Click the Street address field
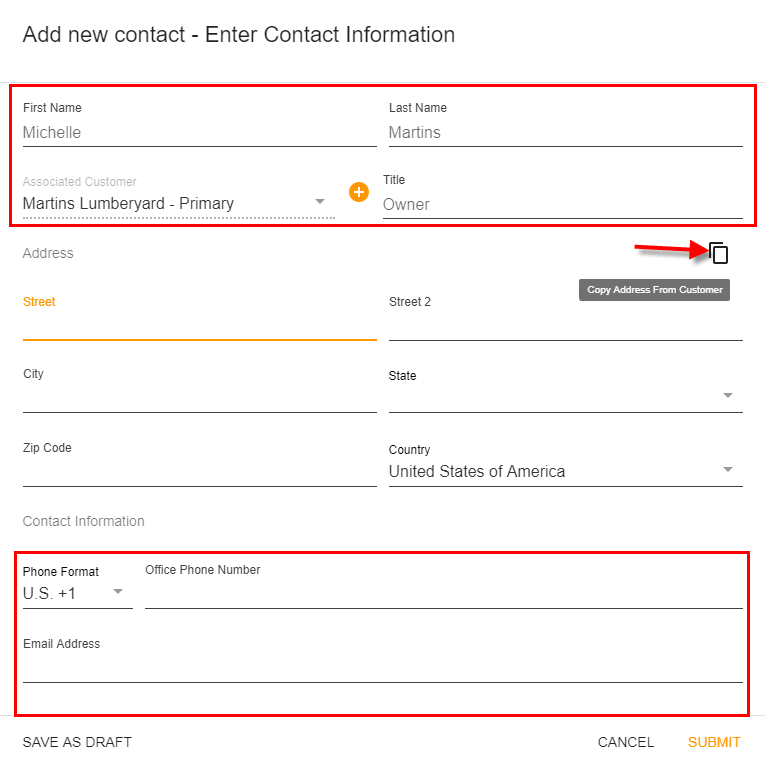 coord(199,325)
